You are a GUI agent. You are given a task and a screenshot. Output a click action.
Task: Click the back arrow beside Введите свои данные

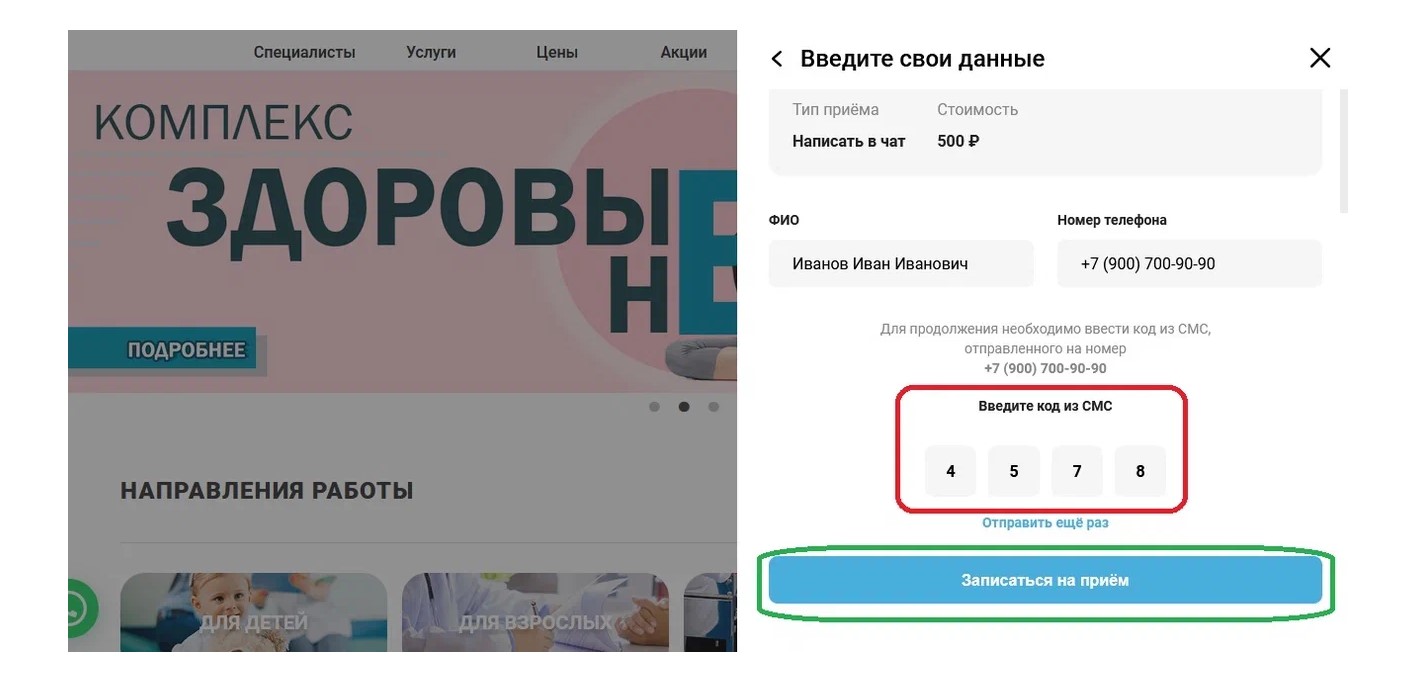(777, 59)
